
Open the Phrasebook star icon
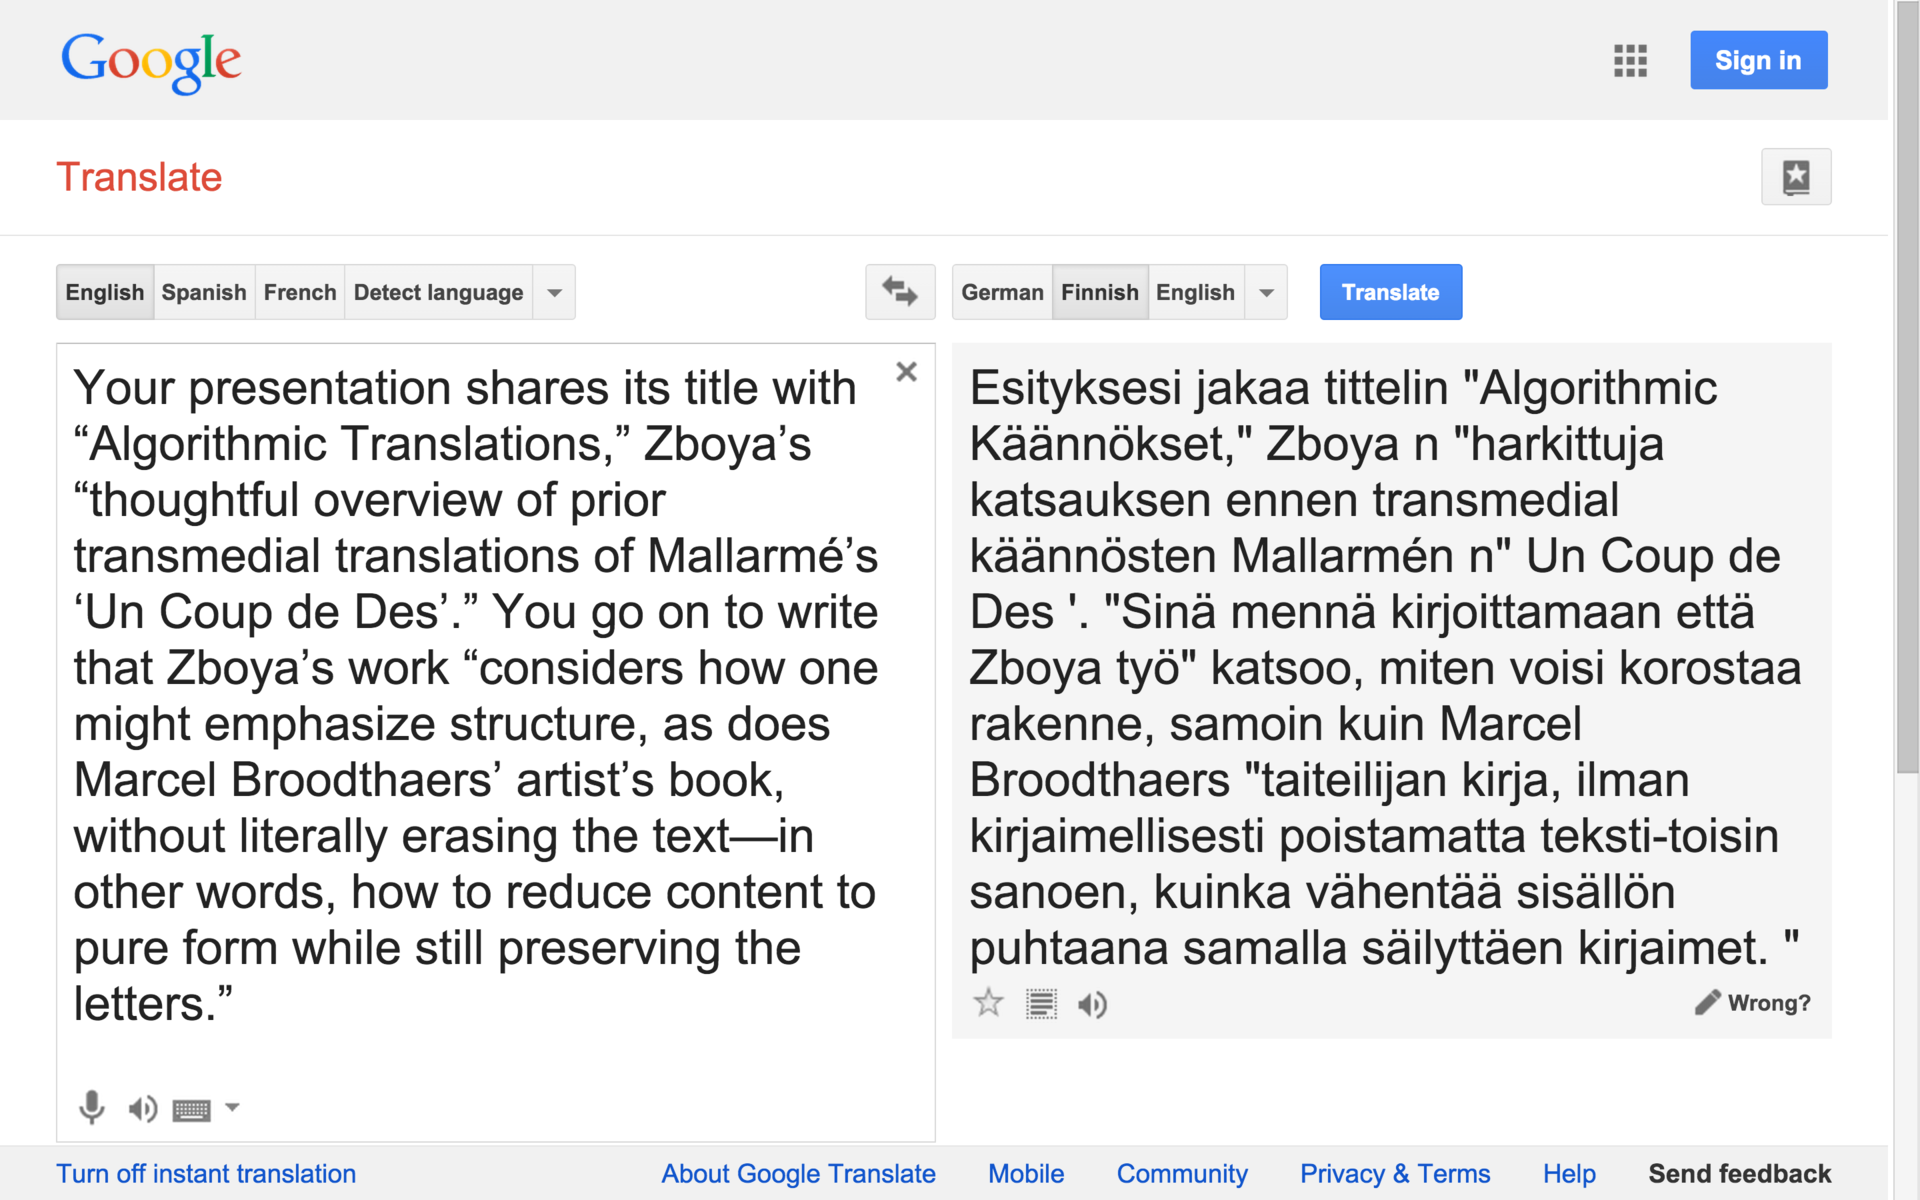(1796, 177)
